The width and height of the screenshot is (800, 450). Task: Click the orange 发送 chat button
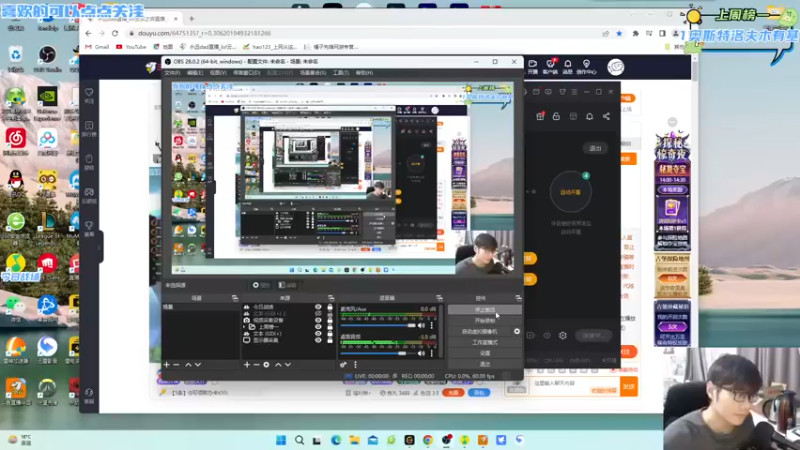tap(629, 387)
